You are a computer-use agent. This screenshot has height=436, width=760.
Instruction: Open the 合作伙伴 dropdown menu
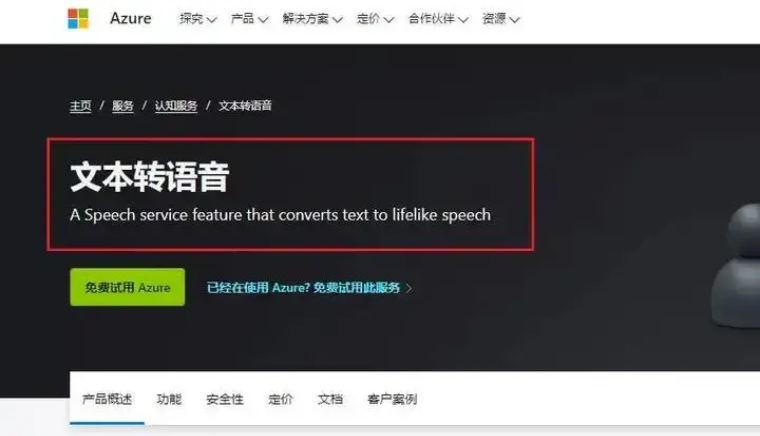click(438, 19)
